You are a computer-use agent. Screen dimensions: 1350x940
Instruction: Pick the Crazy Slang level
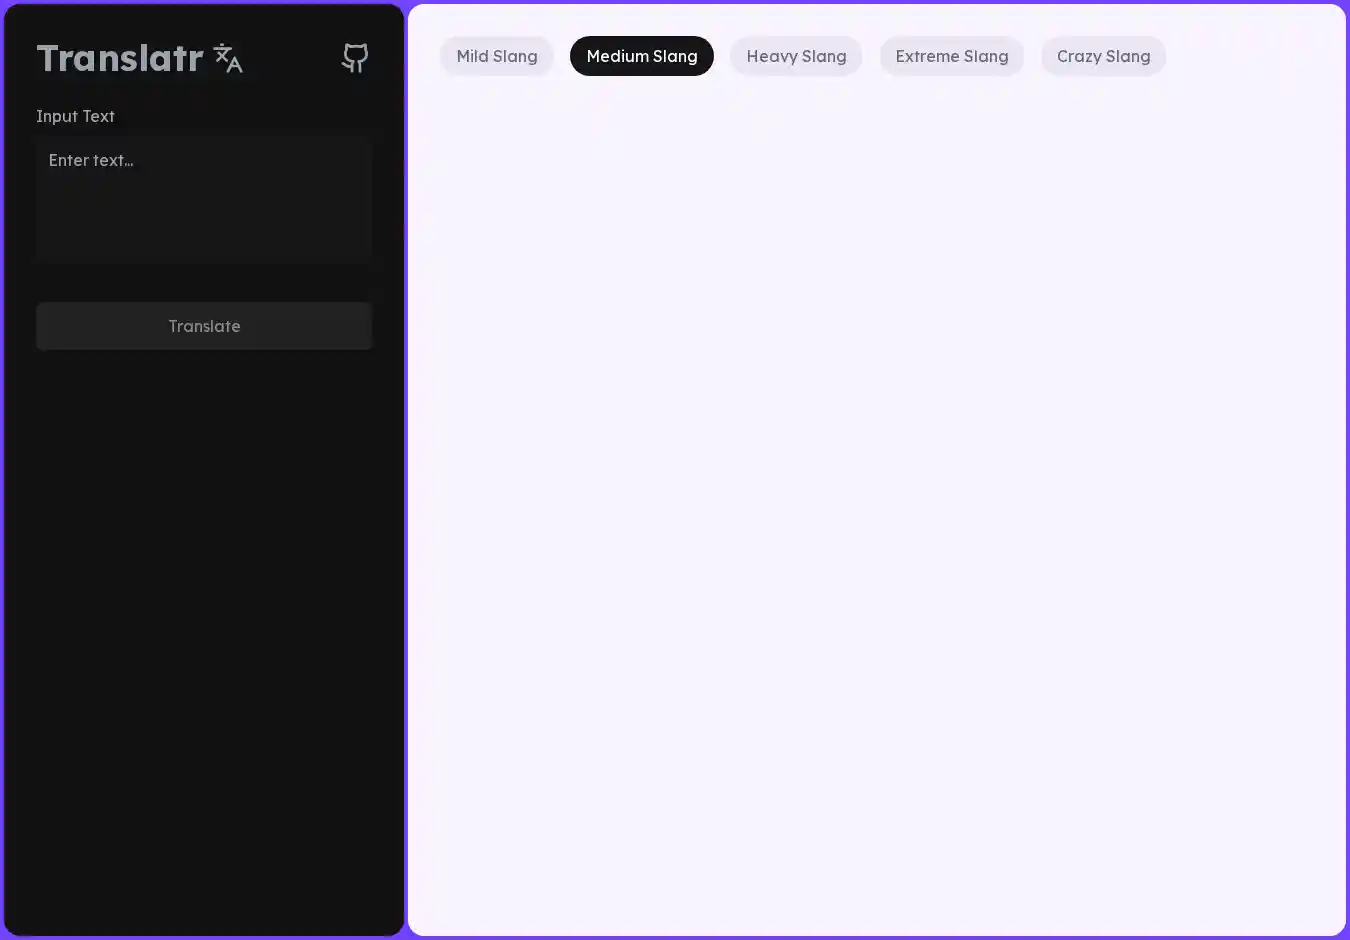(1103, 56)
